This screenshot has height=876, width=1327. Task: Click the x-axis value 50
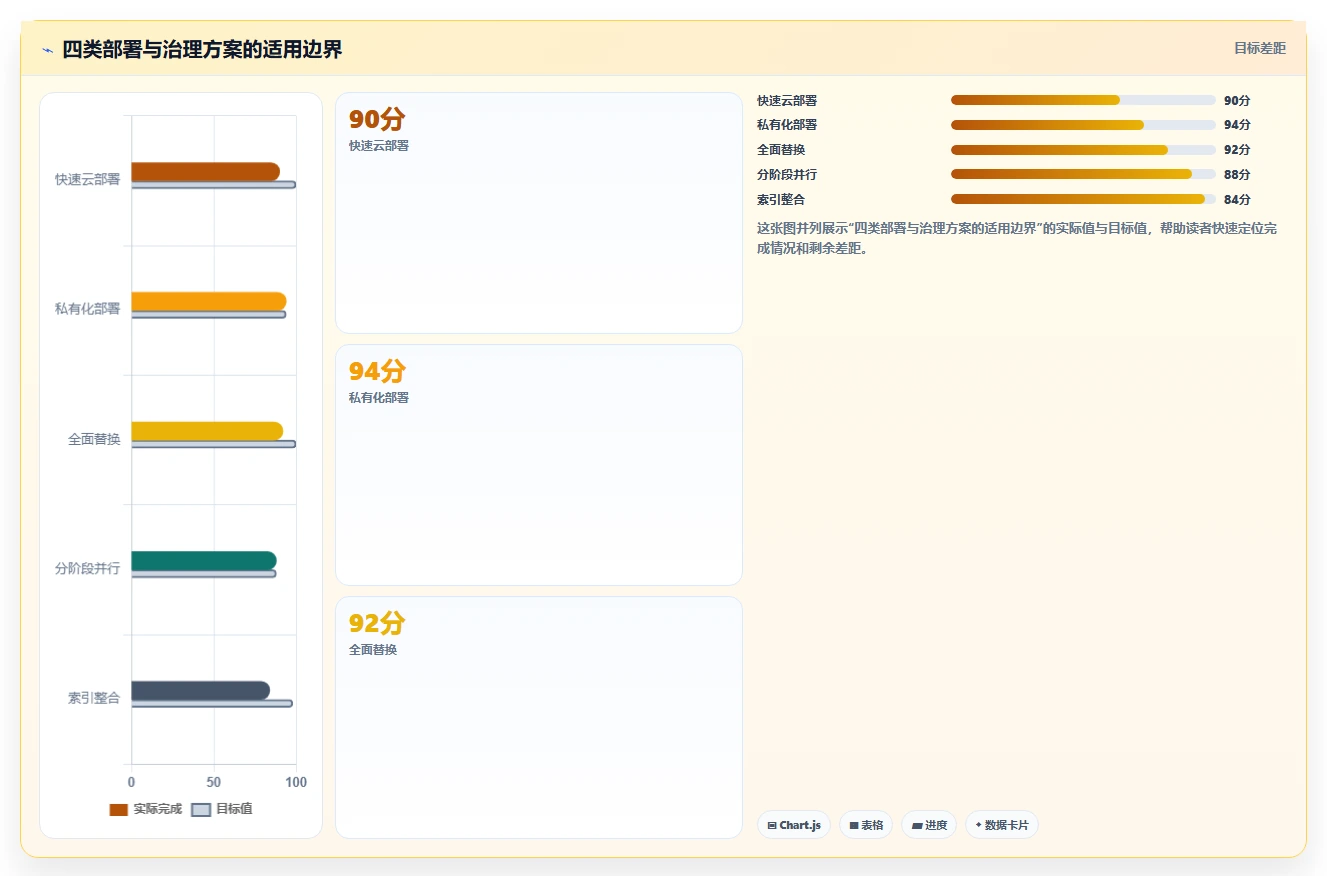tap(214, 782)
